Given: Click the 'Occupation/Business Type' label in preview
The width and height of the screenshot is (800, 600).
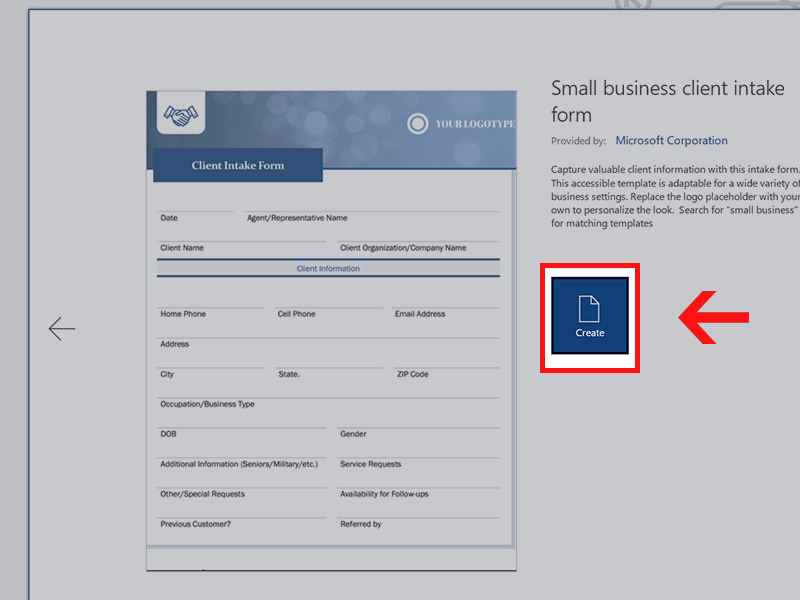Looking at the screenshot, I should coord(207,404).
